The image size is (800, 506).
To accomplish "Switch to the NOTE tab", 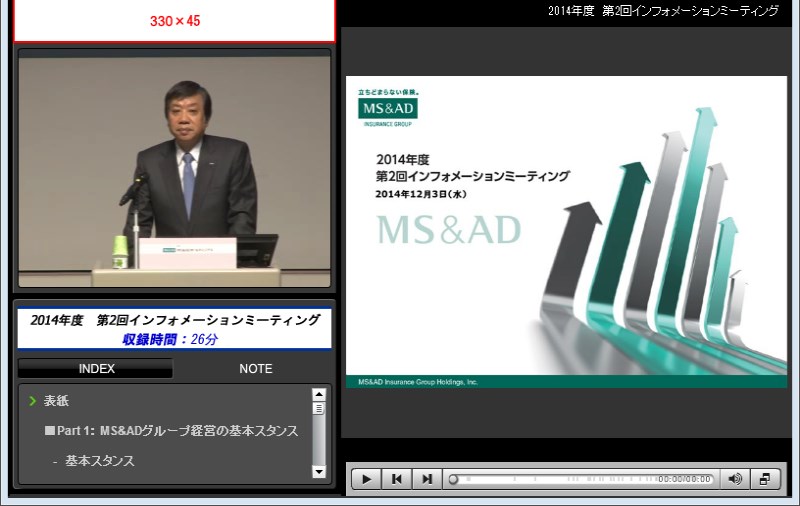I will 256,368.
